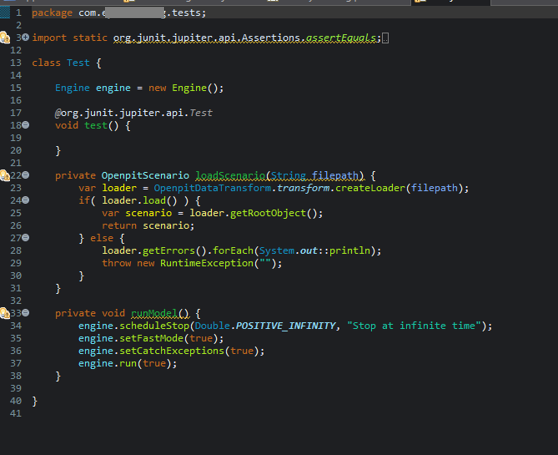The image size is (558, 455).
Task: Collapse the runModel method at line 33
Action: point(26,313)
